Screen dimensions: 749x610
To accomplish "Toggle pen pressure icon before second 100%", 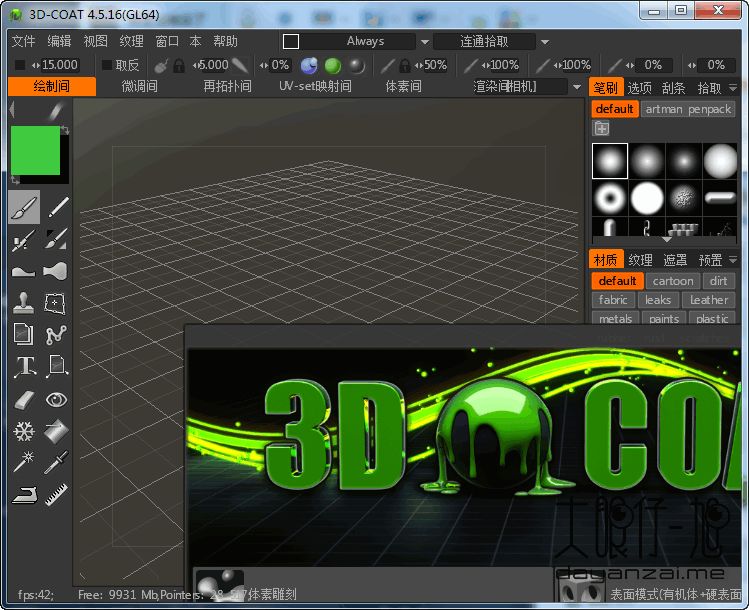I will (543, 65).
